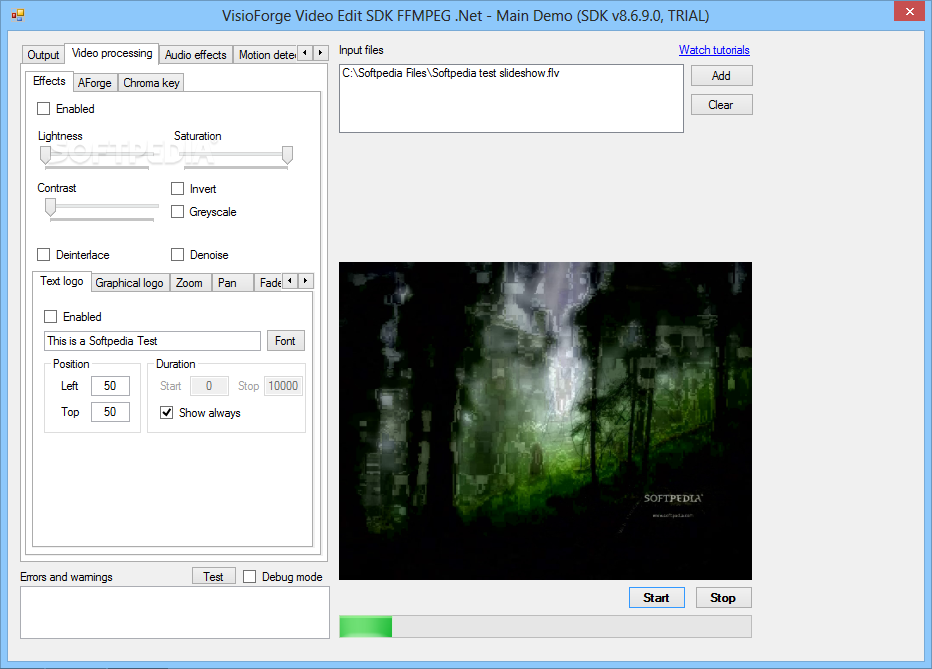The image size is (932, 669).
Task: Select the Softpedia test slideshow.flv entry
Action: pyautogui.click(x=451, y=73)
